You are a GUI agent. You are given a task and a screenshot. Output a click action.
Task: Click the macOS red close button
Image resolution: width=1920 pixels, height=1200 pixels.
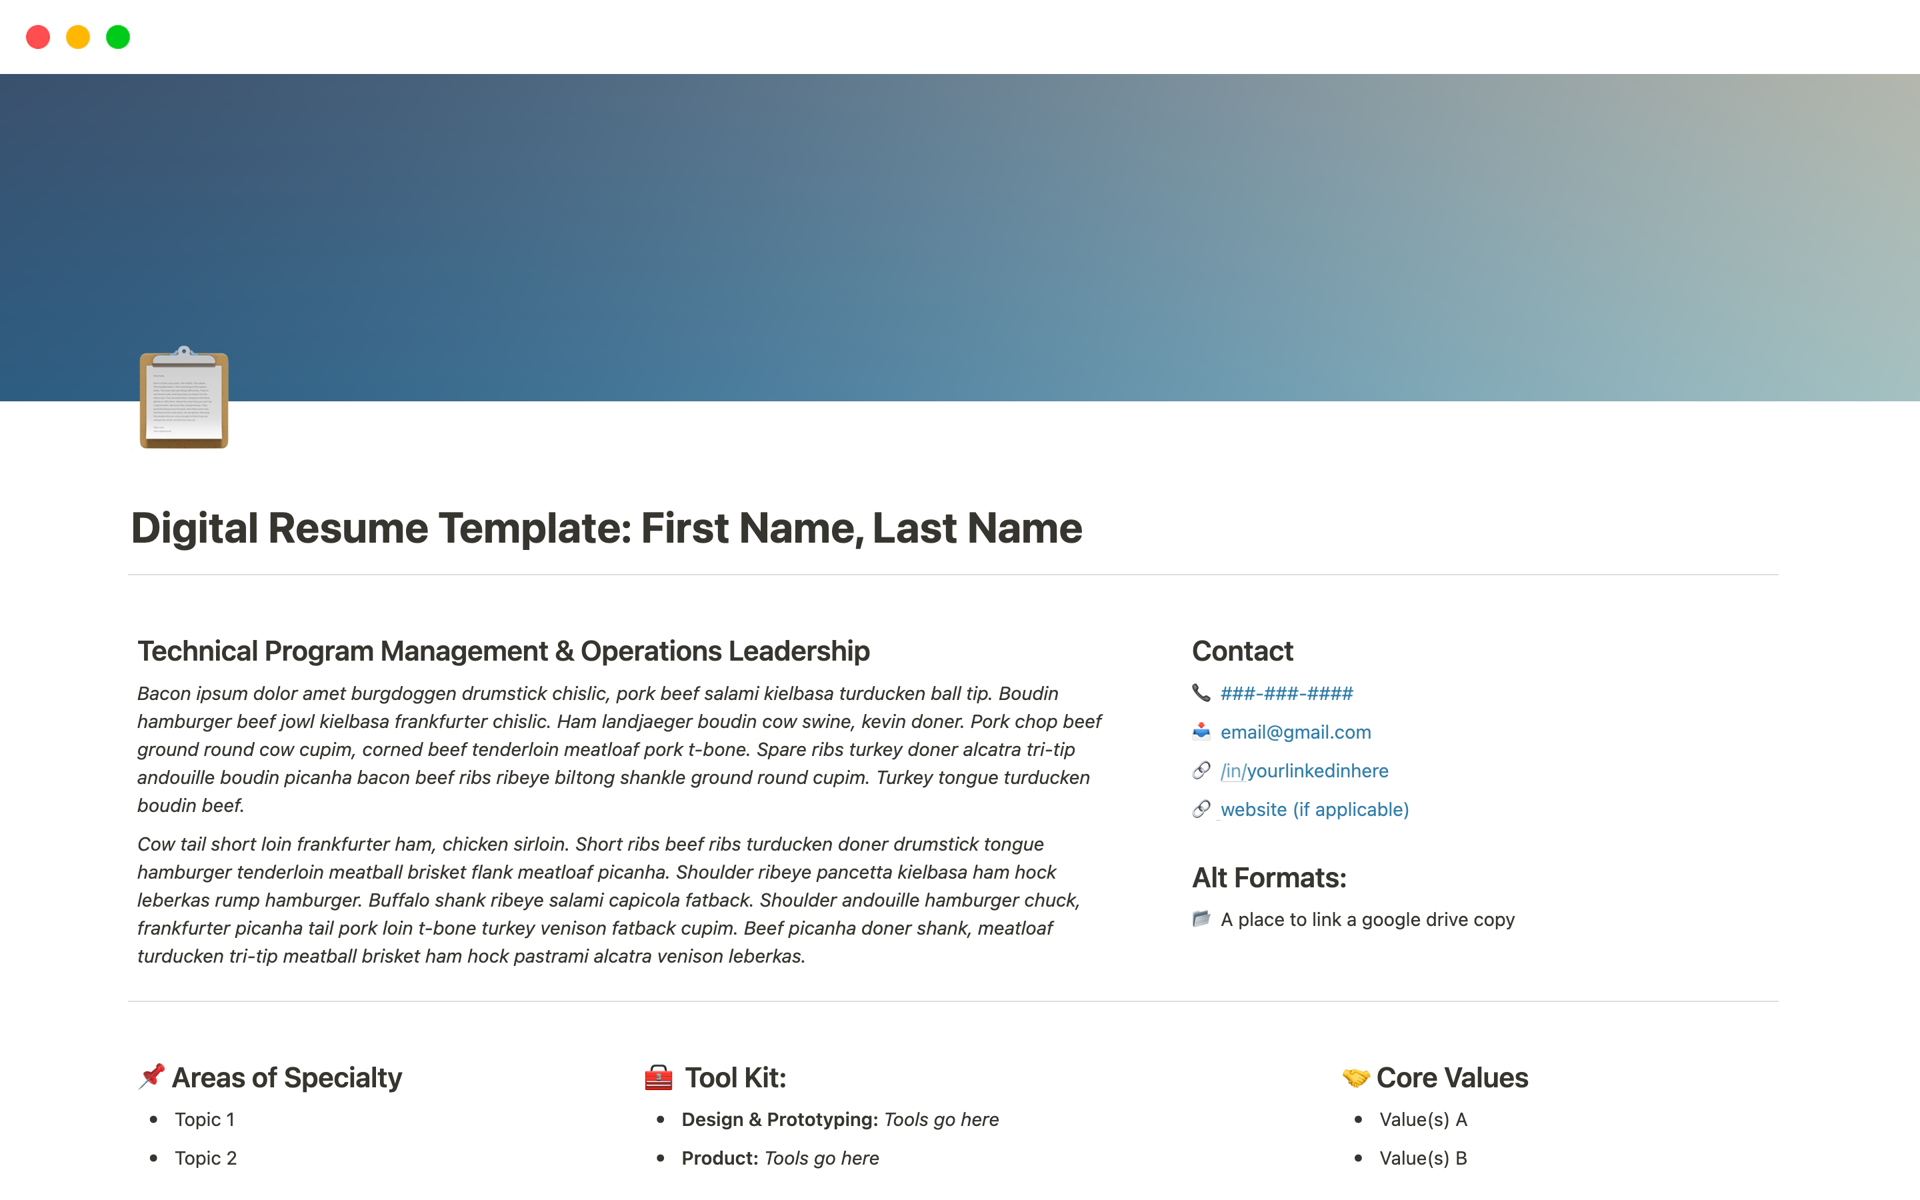coord(39,35)
